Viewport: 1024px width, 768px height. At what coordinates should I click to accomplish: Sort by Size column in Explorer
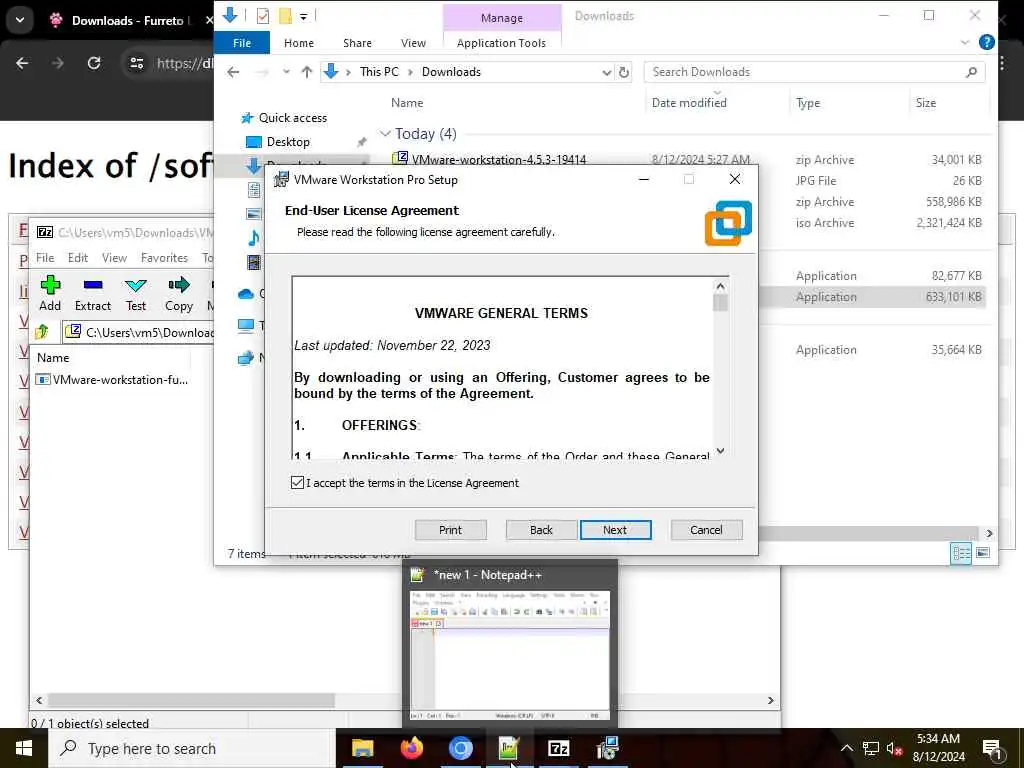coord(925,103)
